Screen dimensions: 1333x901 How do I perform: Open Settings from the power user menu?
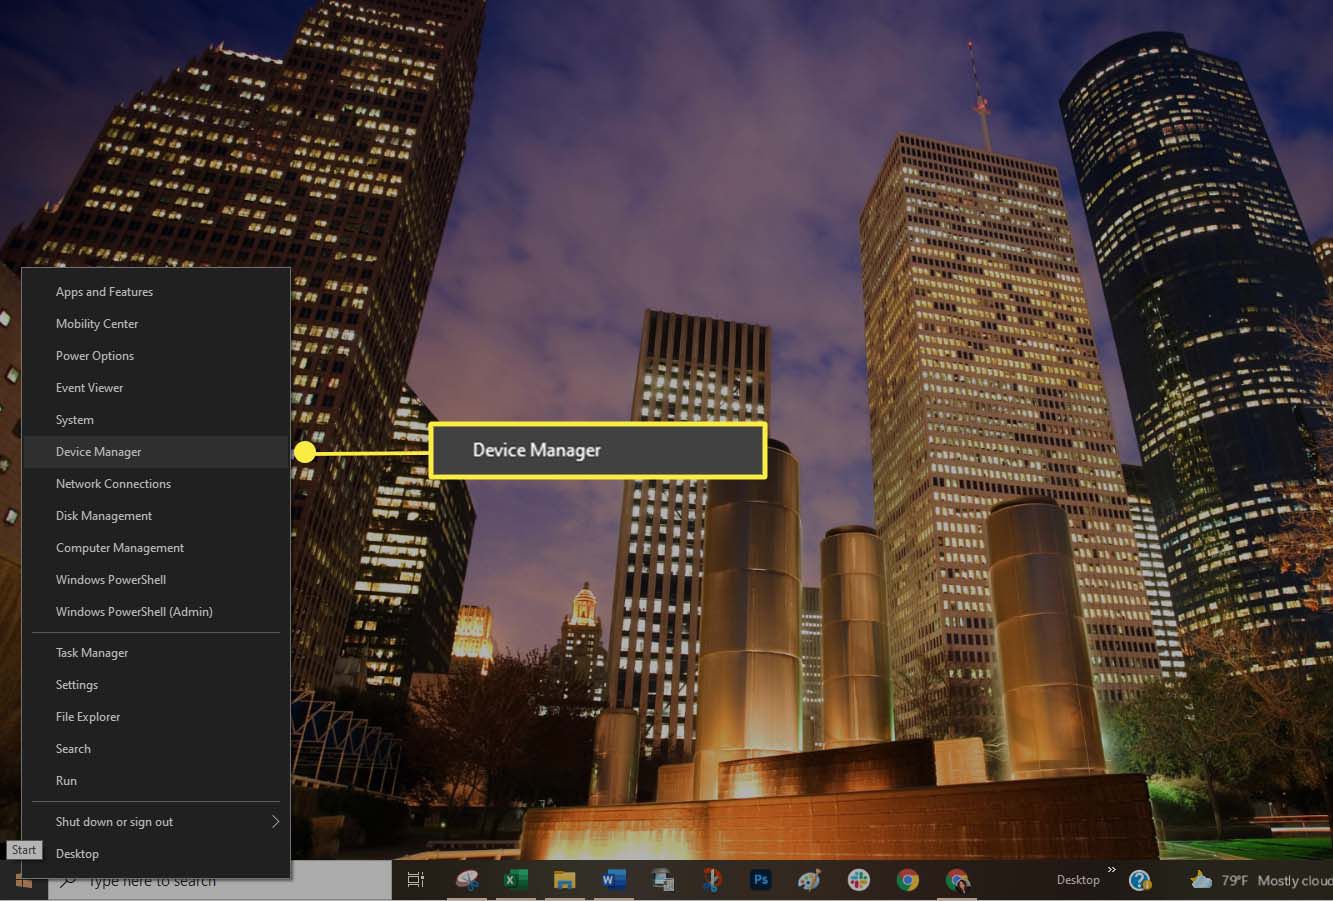click(156, 685)
